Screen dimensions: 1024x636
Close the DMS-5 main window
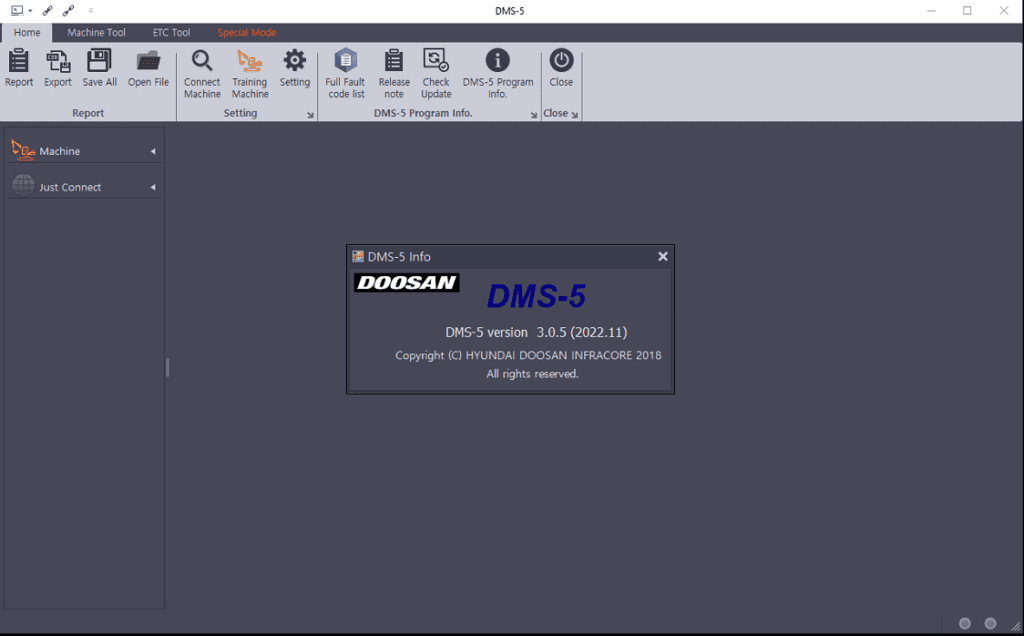tap(1004, 10)
